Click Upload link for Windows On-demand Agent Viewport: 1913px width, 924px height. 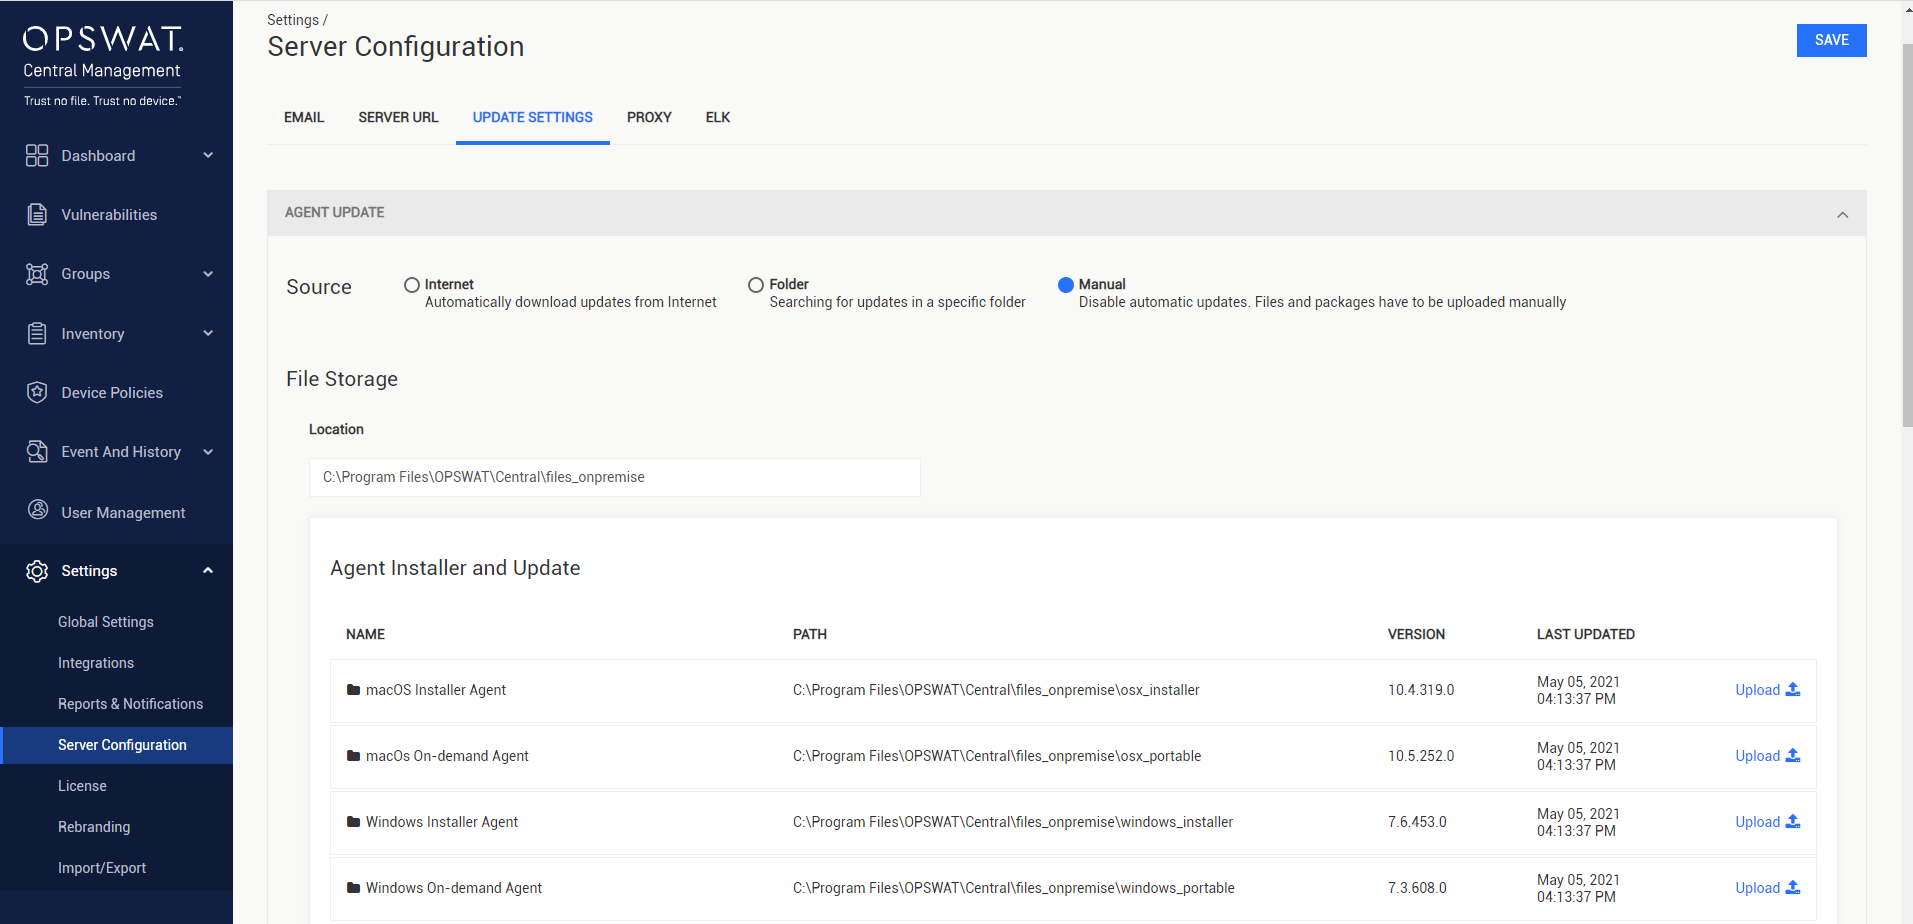click(x=1757, y=888)
